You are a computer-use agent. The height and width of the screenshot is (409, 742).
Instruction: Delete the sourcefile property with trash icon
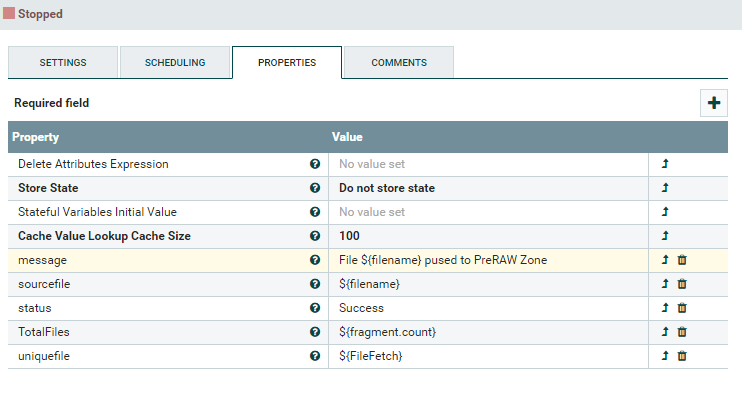[x=682, y=284]
